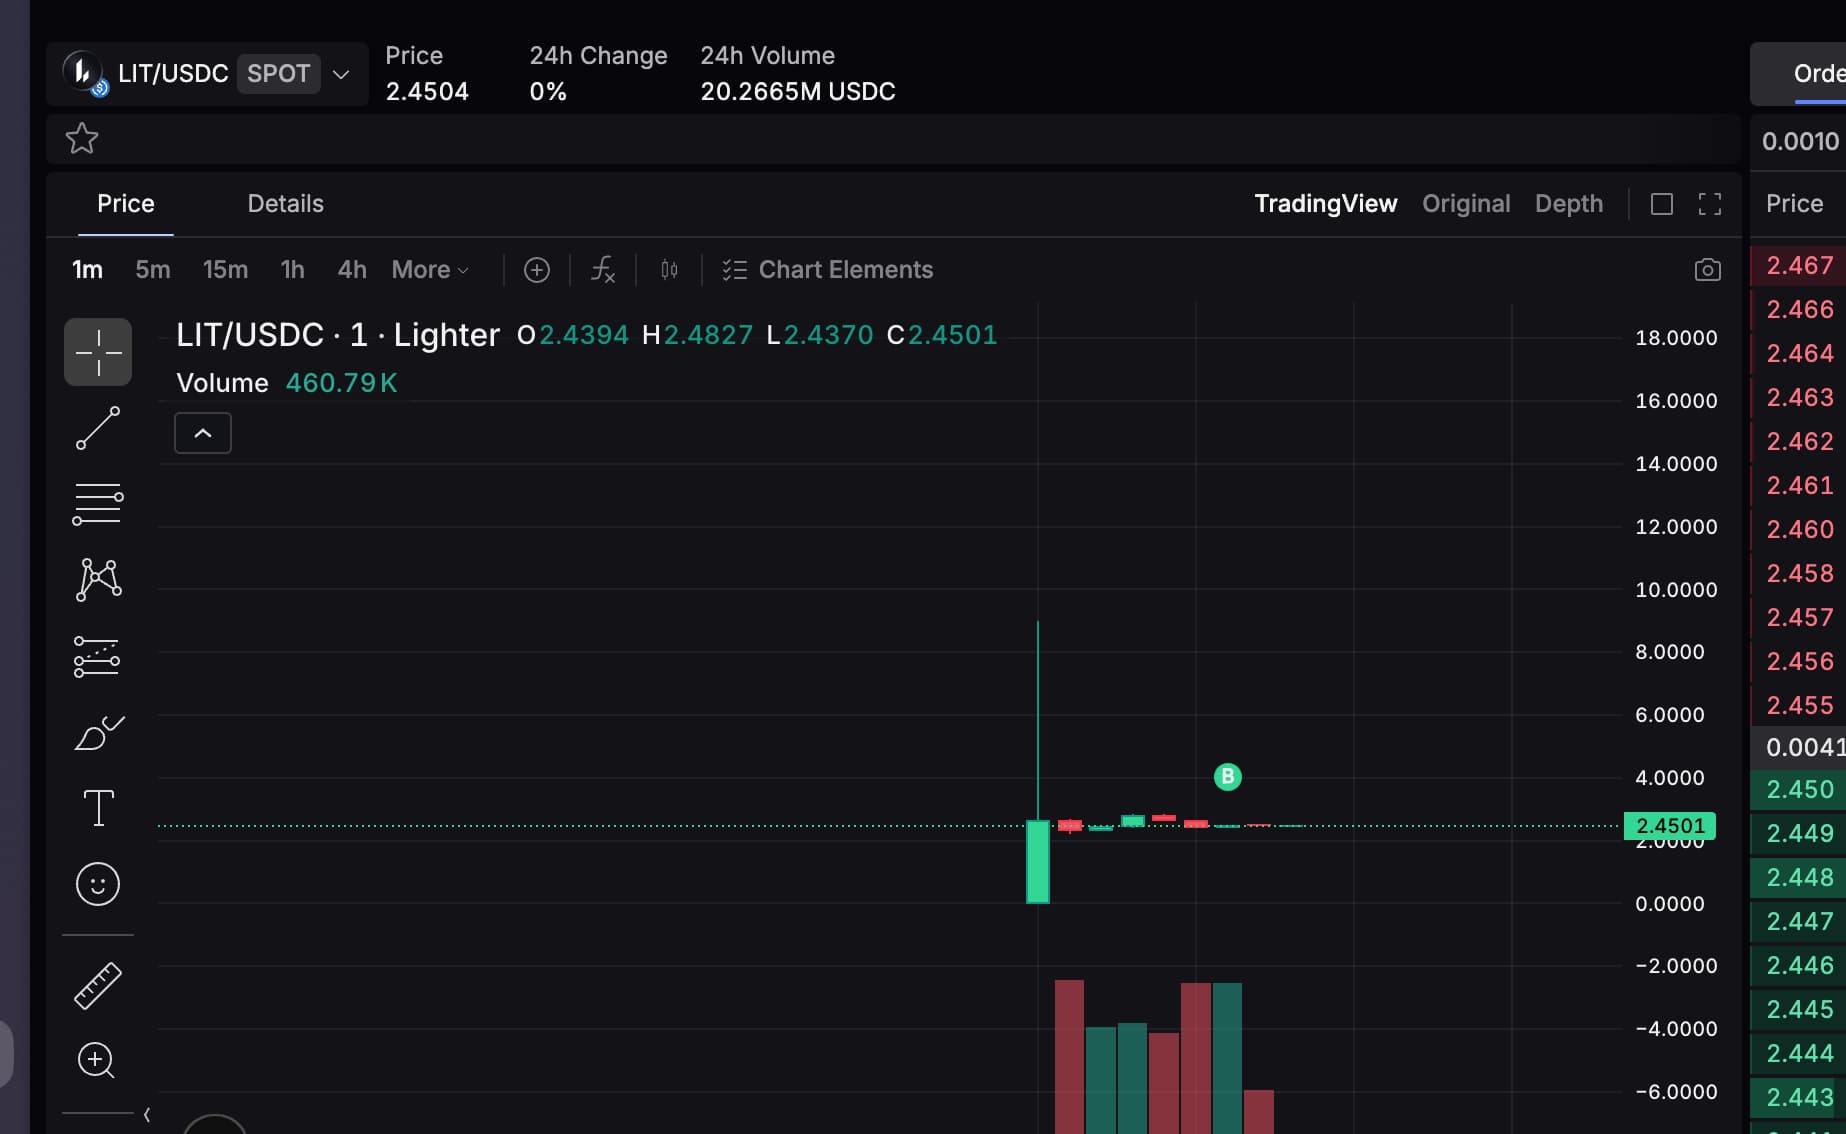This screenshot has height=1134, width=1846.
Task: Add LIT/USDC to favorites with star icon
Action: click(82, 138)
